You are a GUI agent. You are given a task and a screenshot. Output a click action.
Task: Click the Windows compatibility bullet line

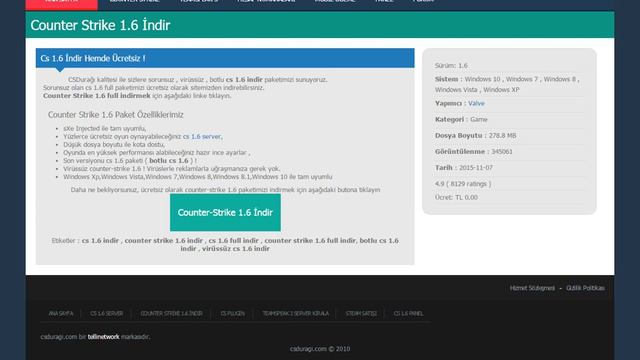[198, 177]
